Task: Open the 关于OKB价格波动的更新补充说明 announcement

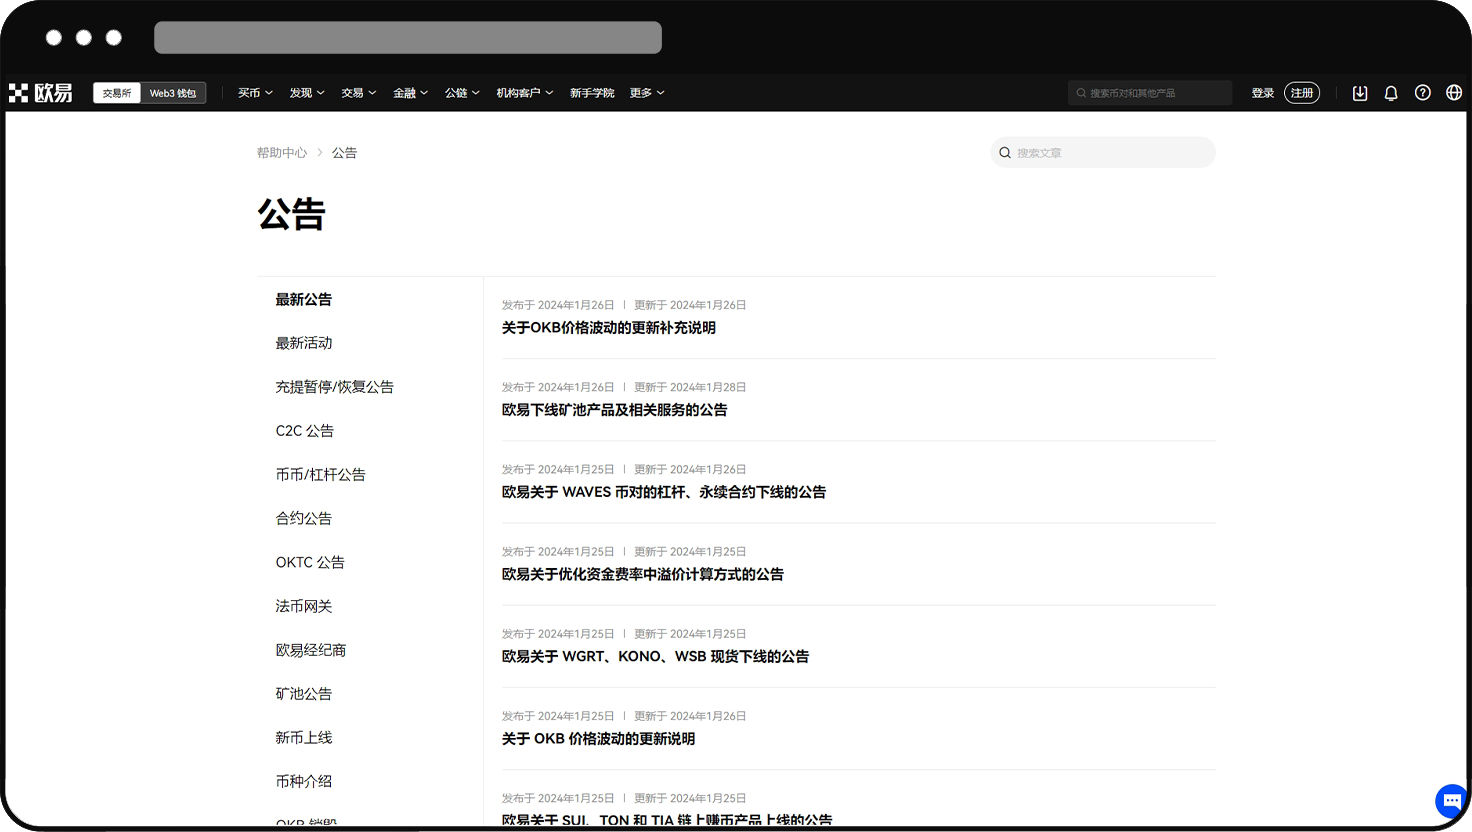Action: pos(609,328)
